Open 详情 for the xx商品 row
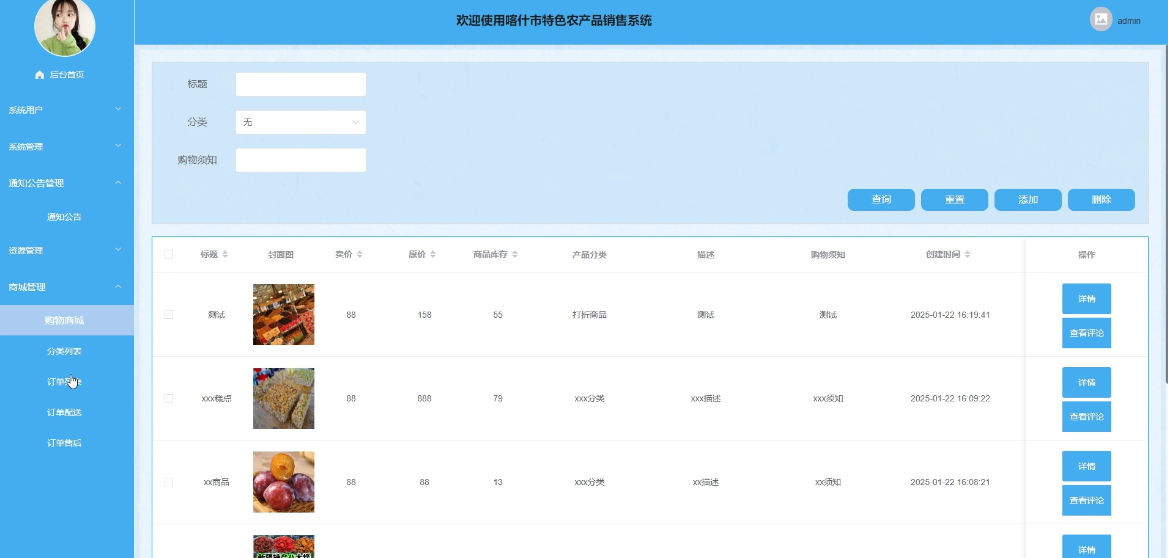The image size is (1168, 558). coord(1087,466)
